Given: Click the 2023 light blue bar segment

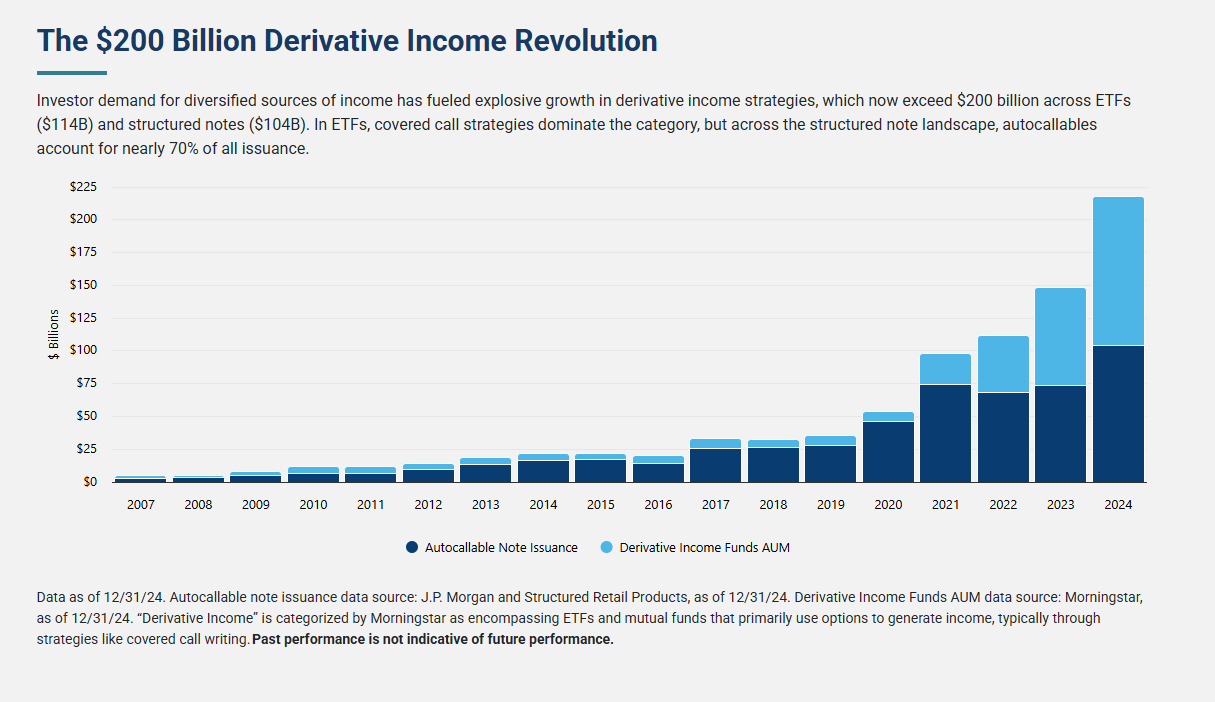Looking at the screenshot, I should pos(1060,336).
